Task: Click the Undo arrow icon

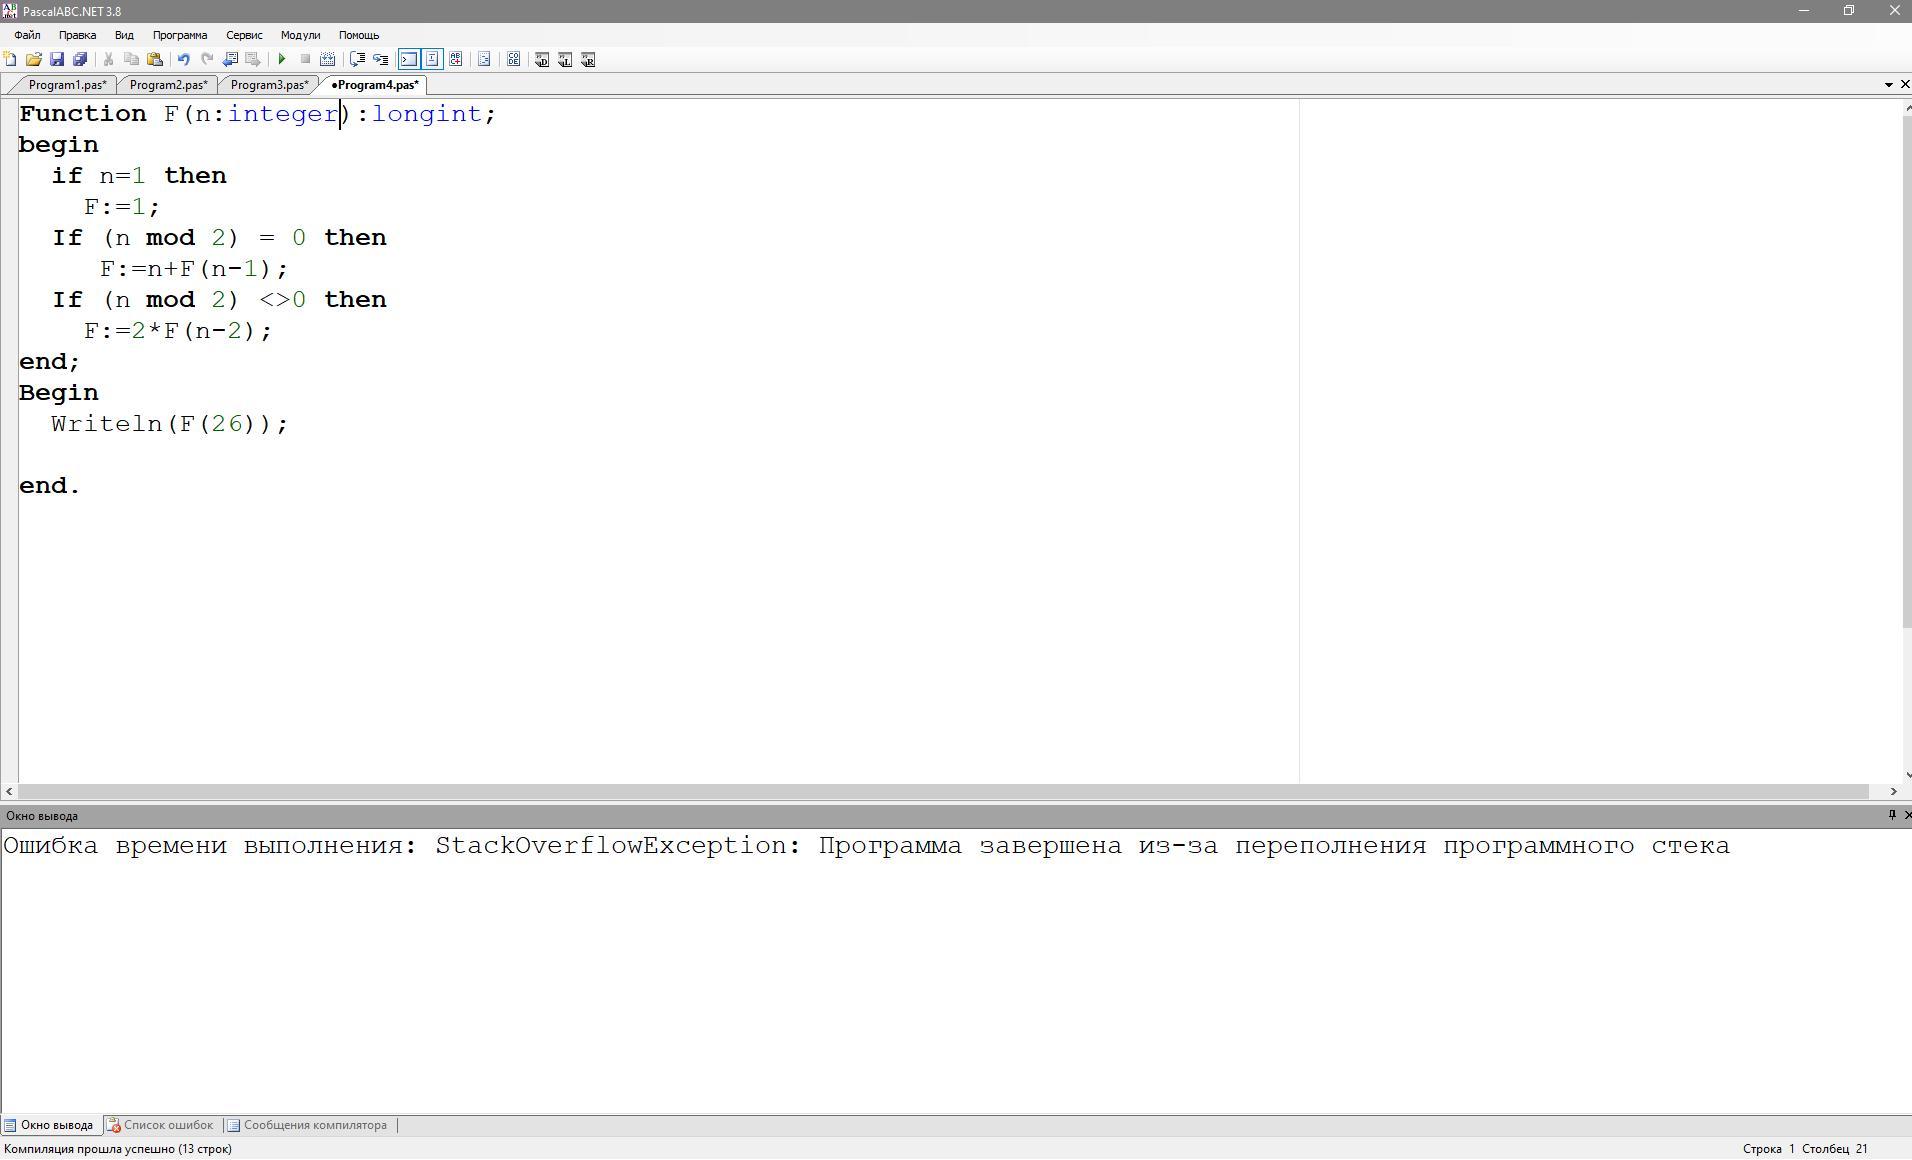Action: coord(183,60)
